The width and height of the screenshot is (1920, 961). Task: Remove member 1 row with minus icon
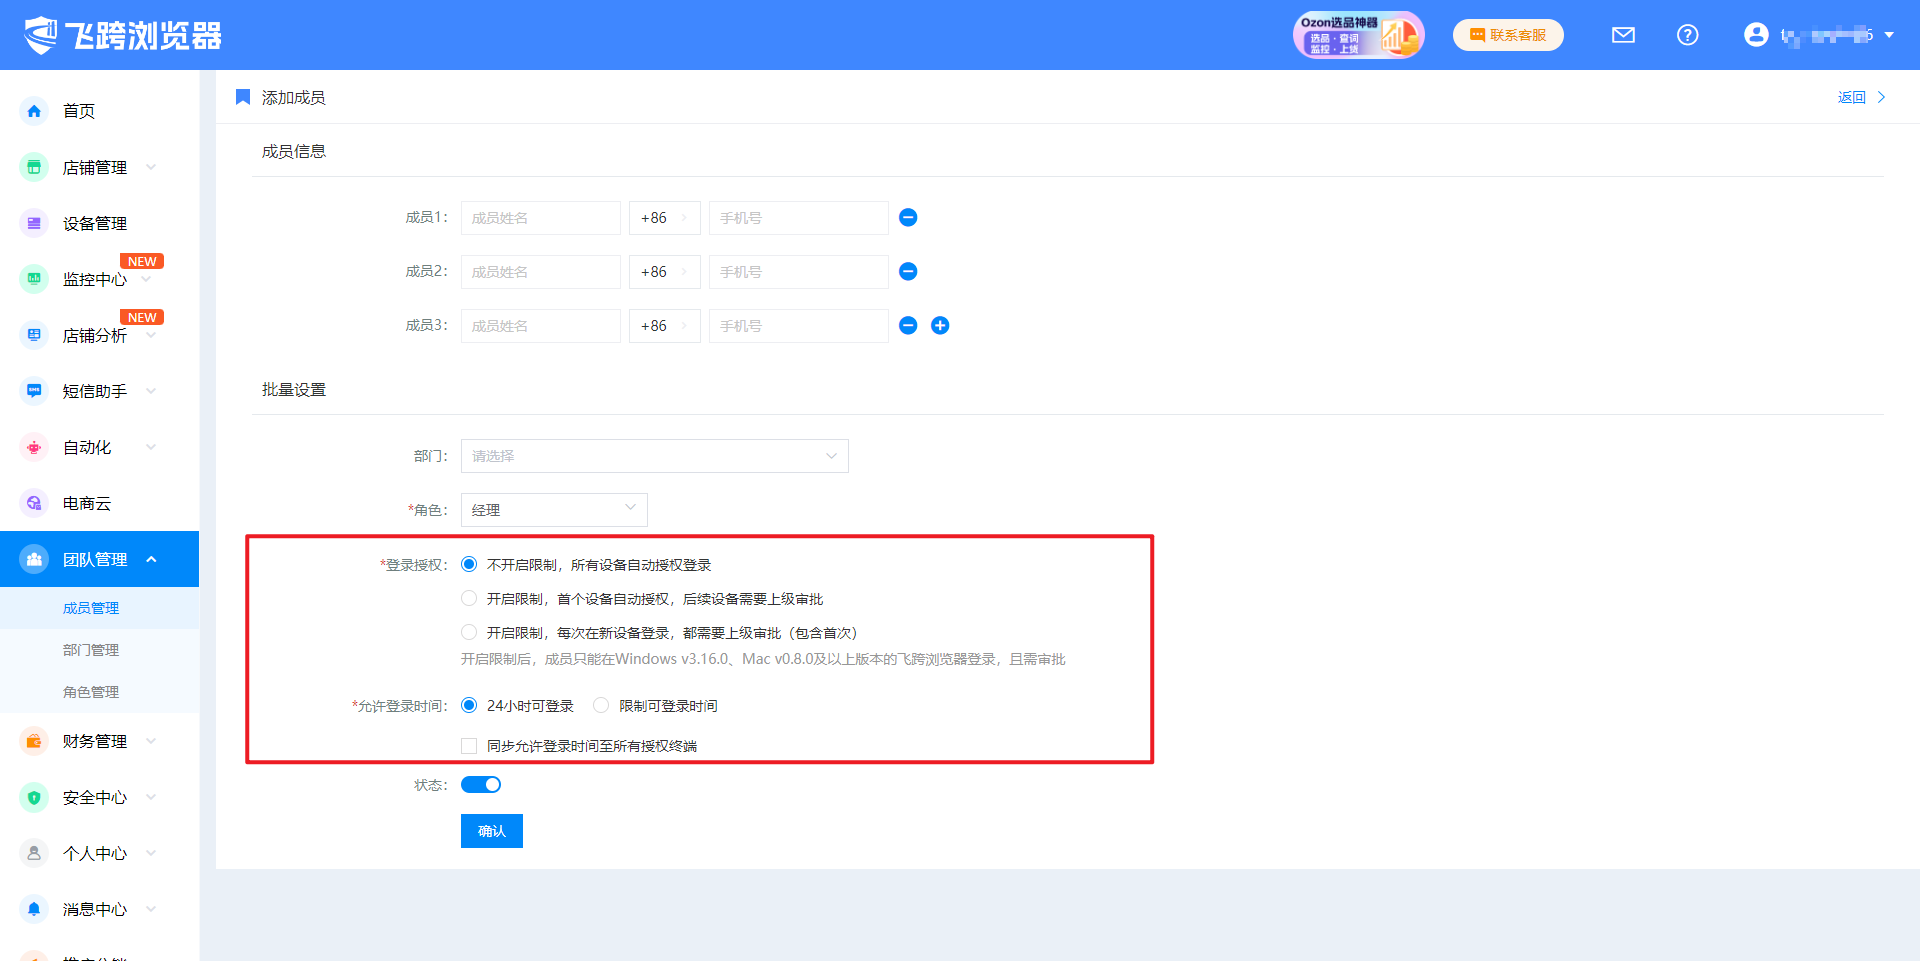(x=908, y=218)
